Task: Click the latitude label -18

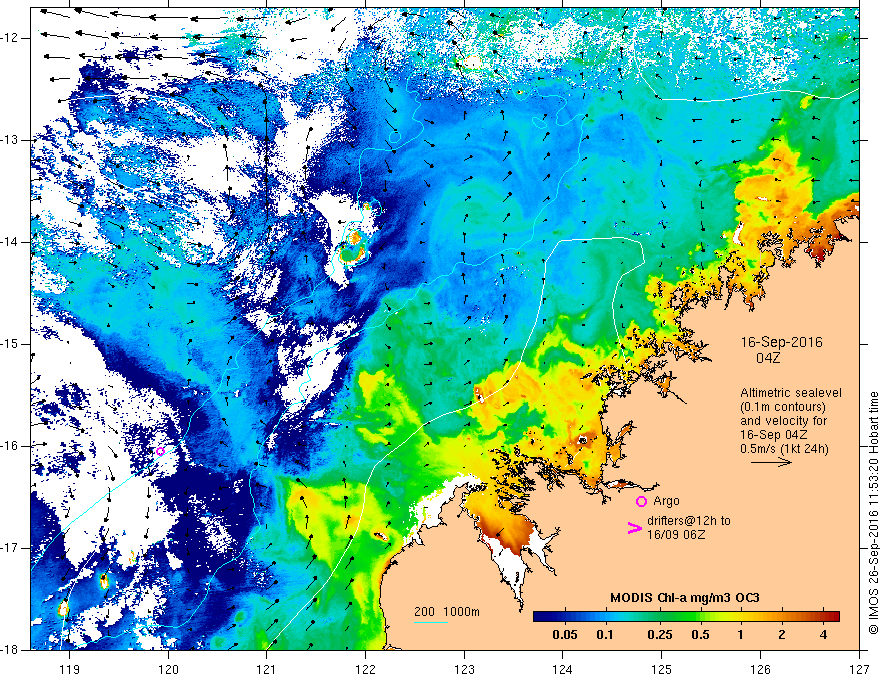Action: (x=10, y=650)
